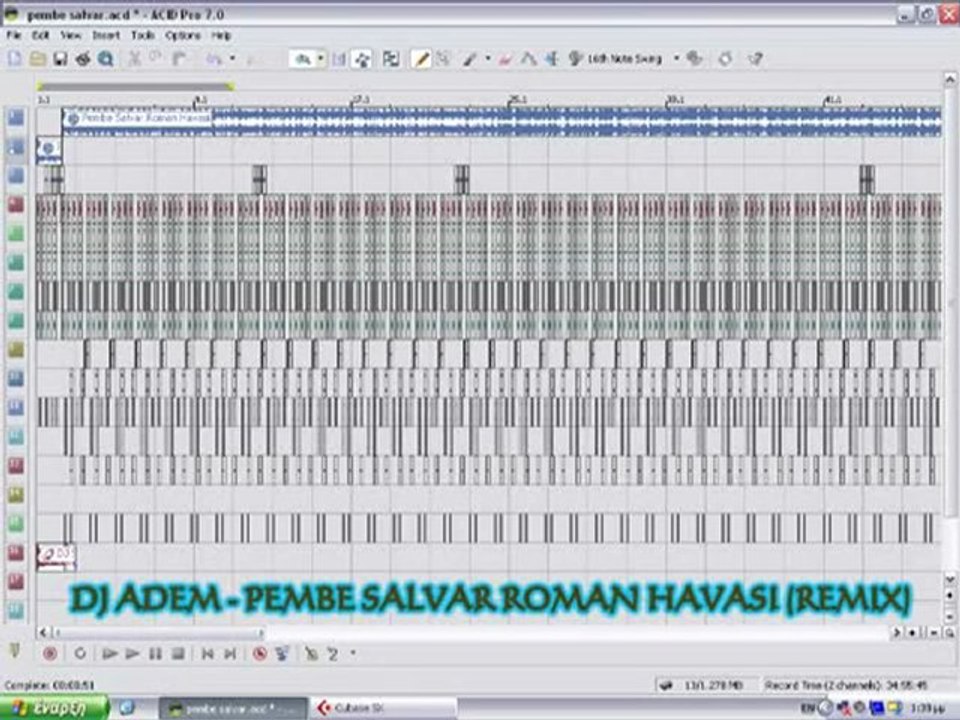Click the second track header icon
The height and width of the screenshot is (720, 960).
(16, 146)
